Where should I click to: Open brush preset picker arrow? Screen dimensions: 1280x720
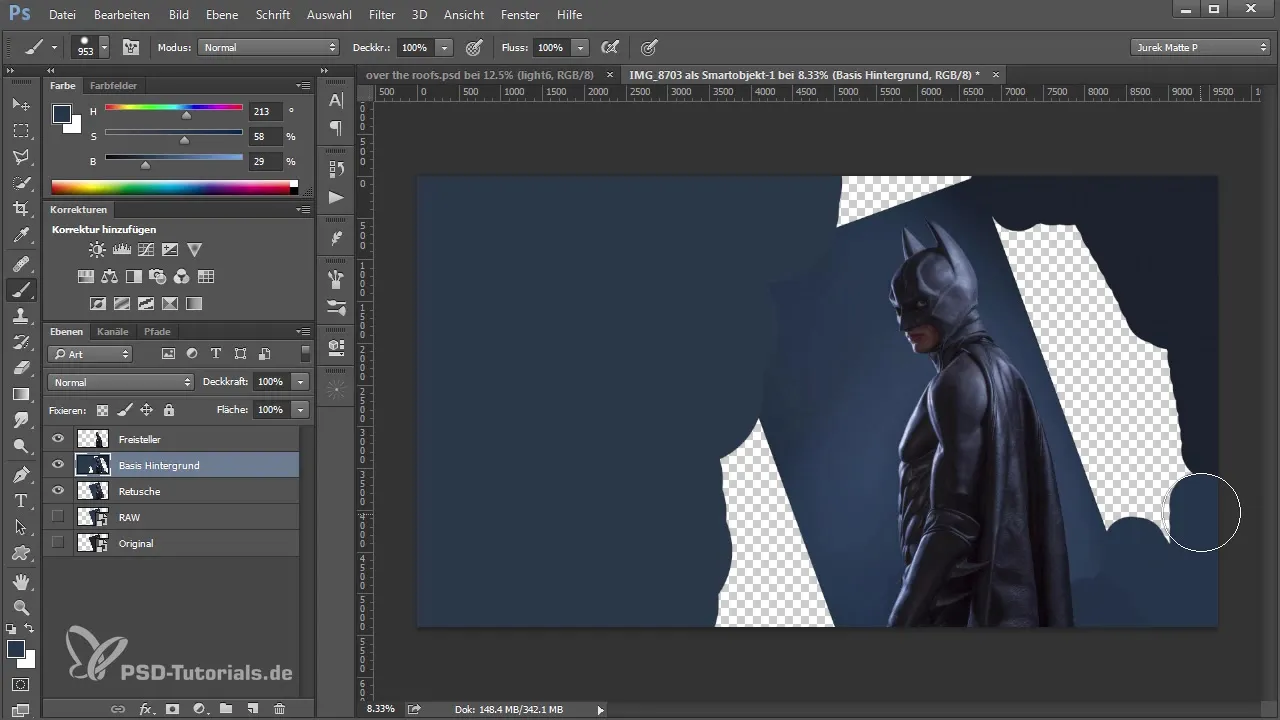coord(104,47)
